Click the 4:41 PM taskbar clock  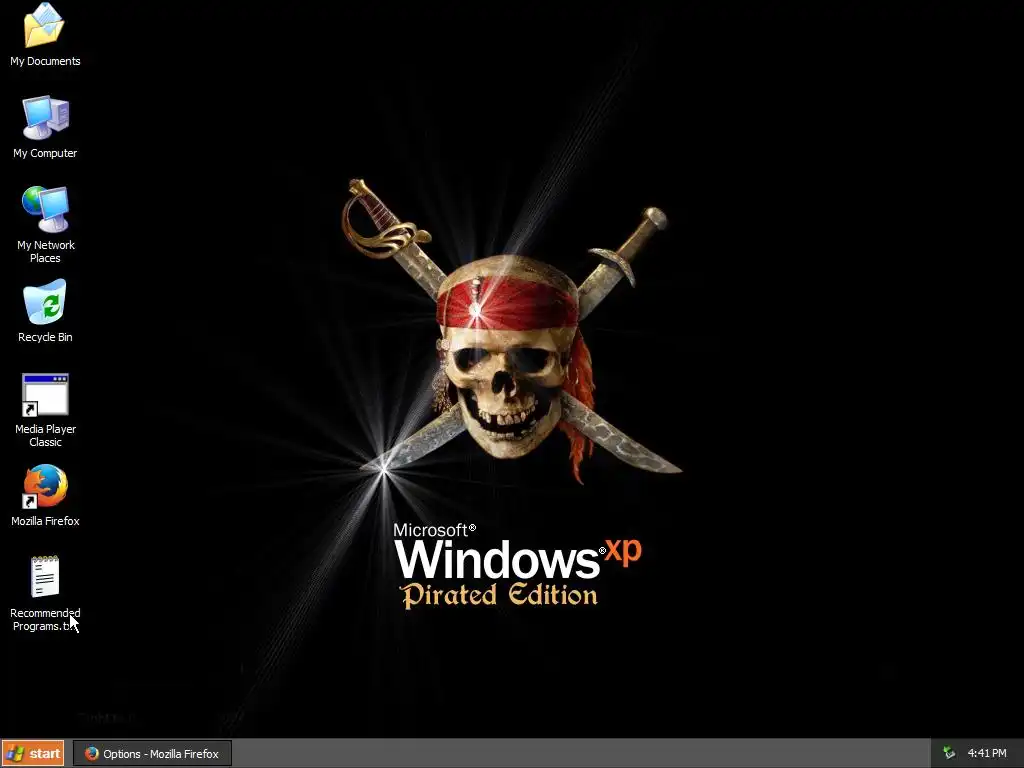[x=987, y=754]
